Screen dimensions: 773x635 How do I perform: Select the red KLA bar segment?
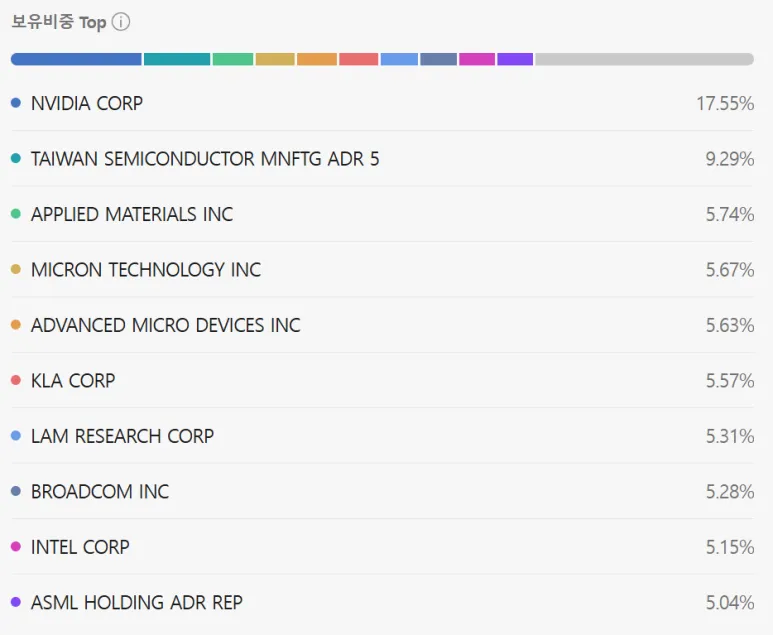pos(359,59)
